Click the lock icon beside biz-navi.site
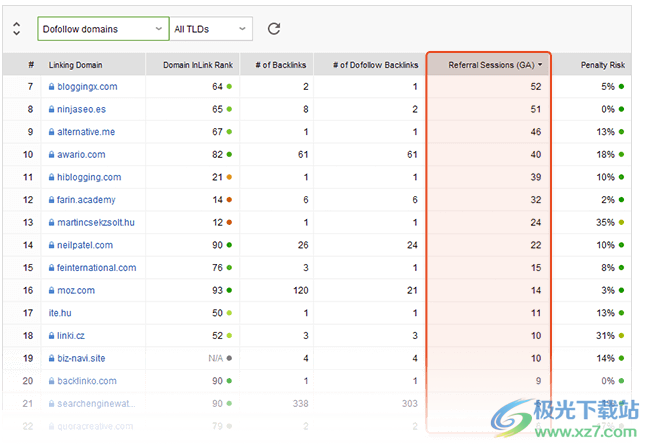The height and width of the screenshot is (448, 650). pos(51,358)
